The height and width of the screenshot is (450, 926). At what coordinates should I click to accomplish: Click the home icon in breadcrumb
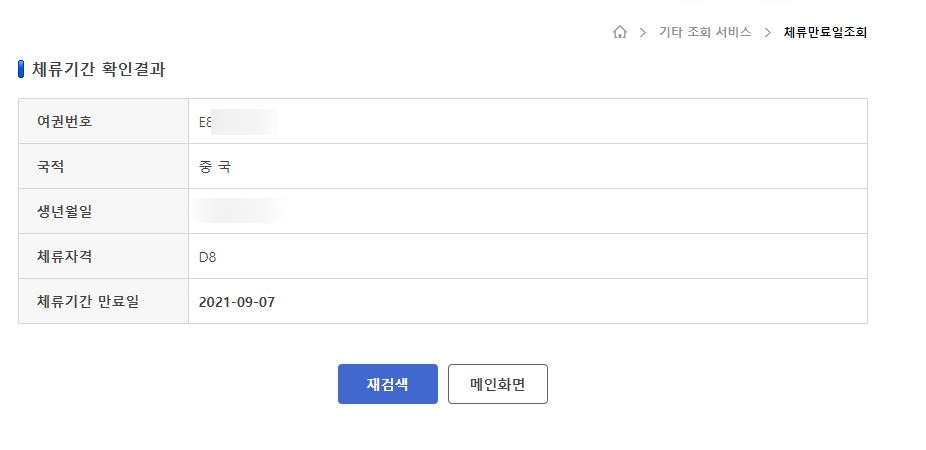tap(619, 32)
